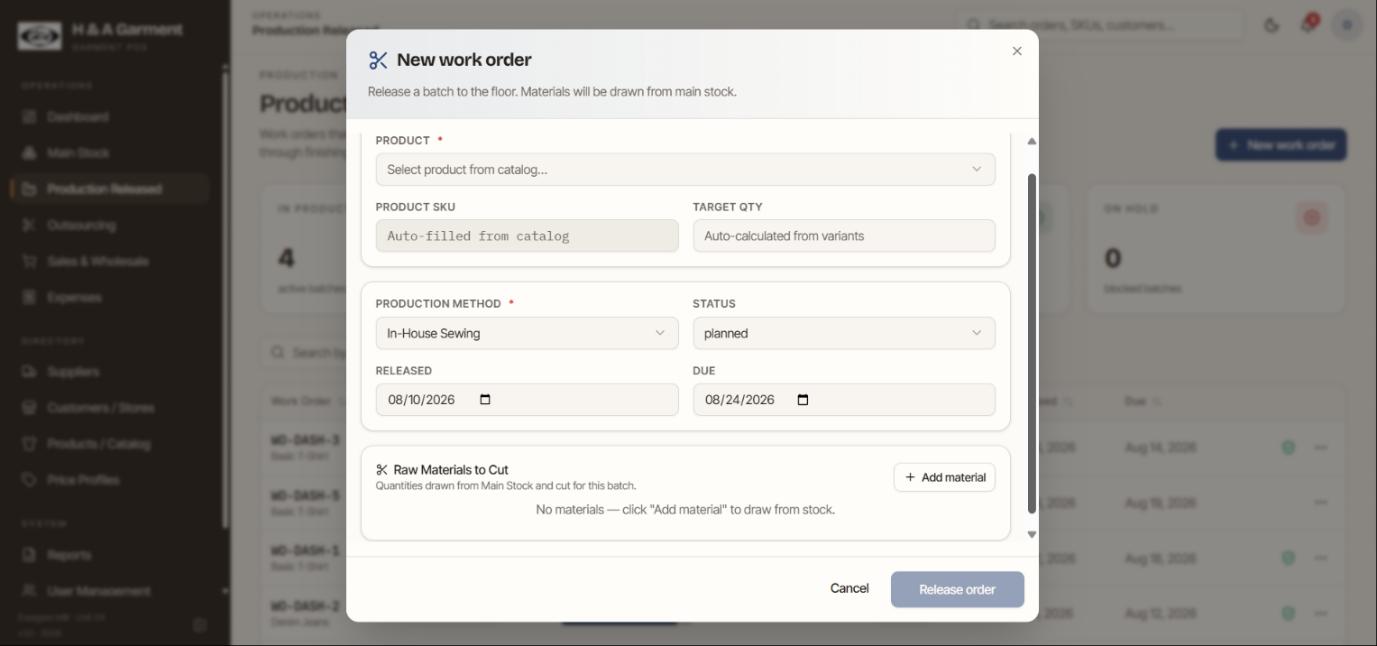Open Price Profiles in the sidebar

[110, 480]
